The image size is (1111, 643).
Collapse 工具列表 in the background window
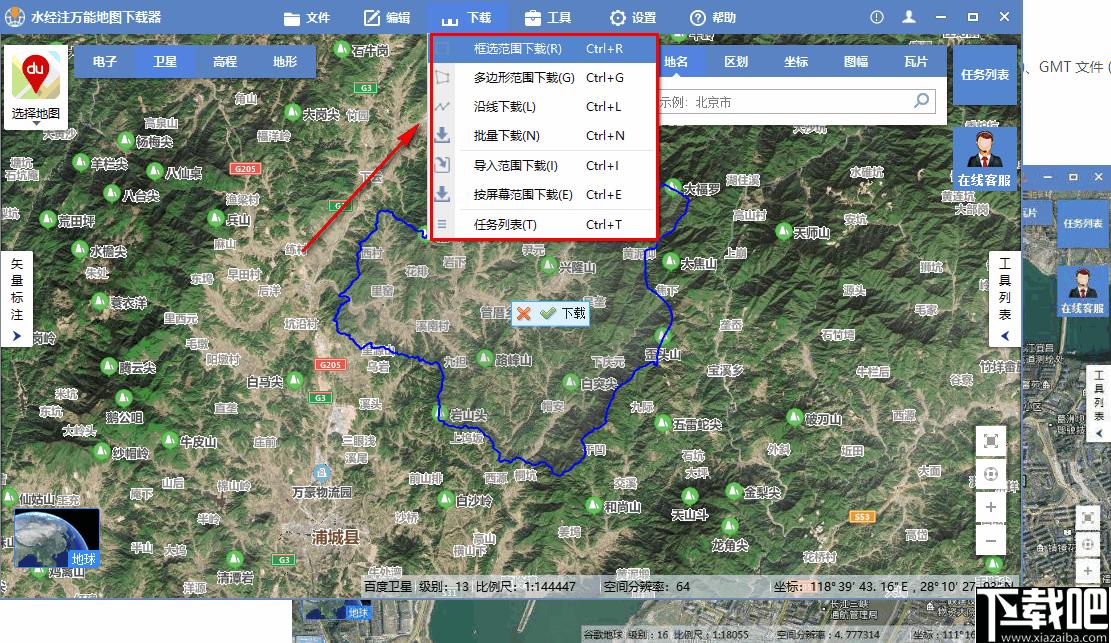tap(1098, 404)
